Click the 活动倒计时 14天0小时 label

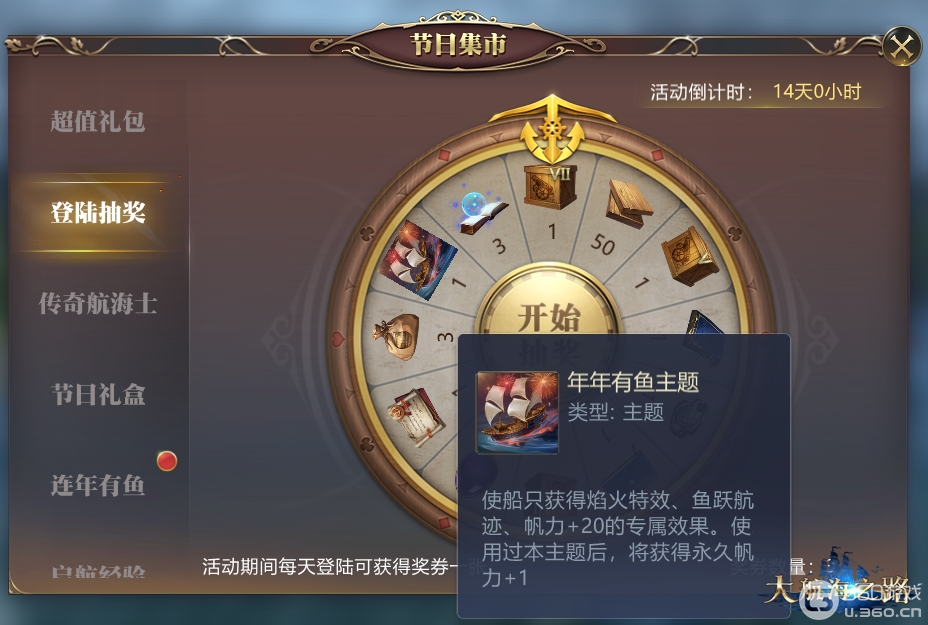click(x=756, y=92)
